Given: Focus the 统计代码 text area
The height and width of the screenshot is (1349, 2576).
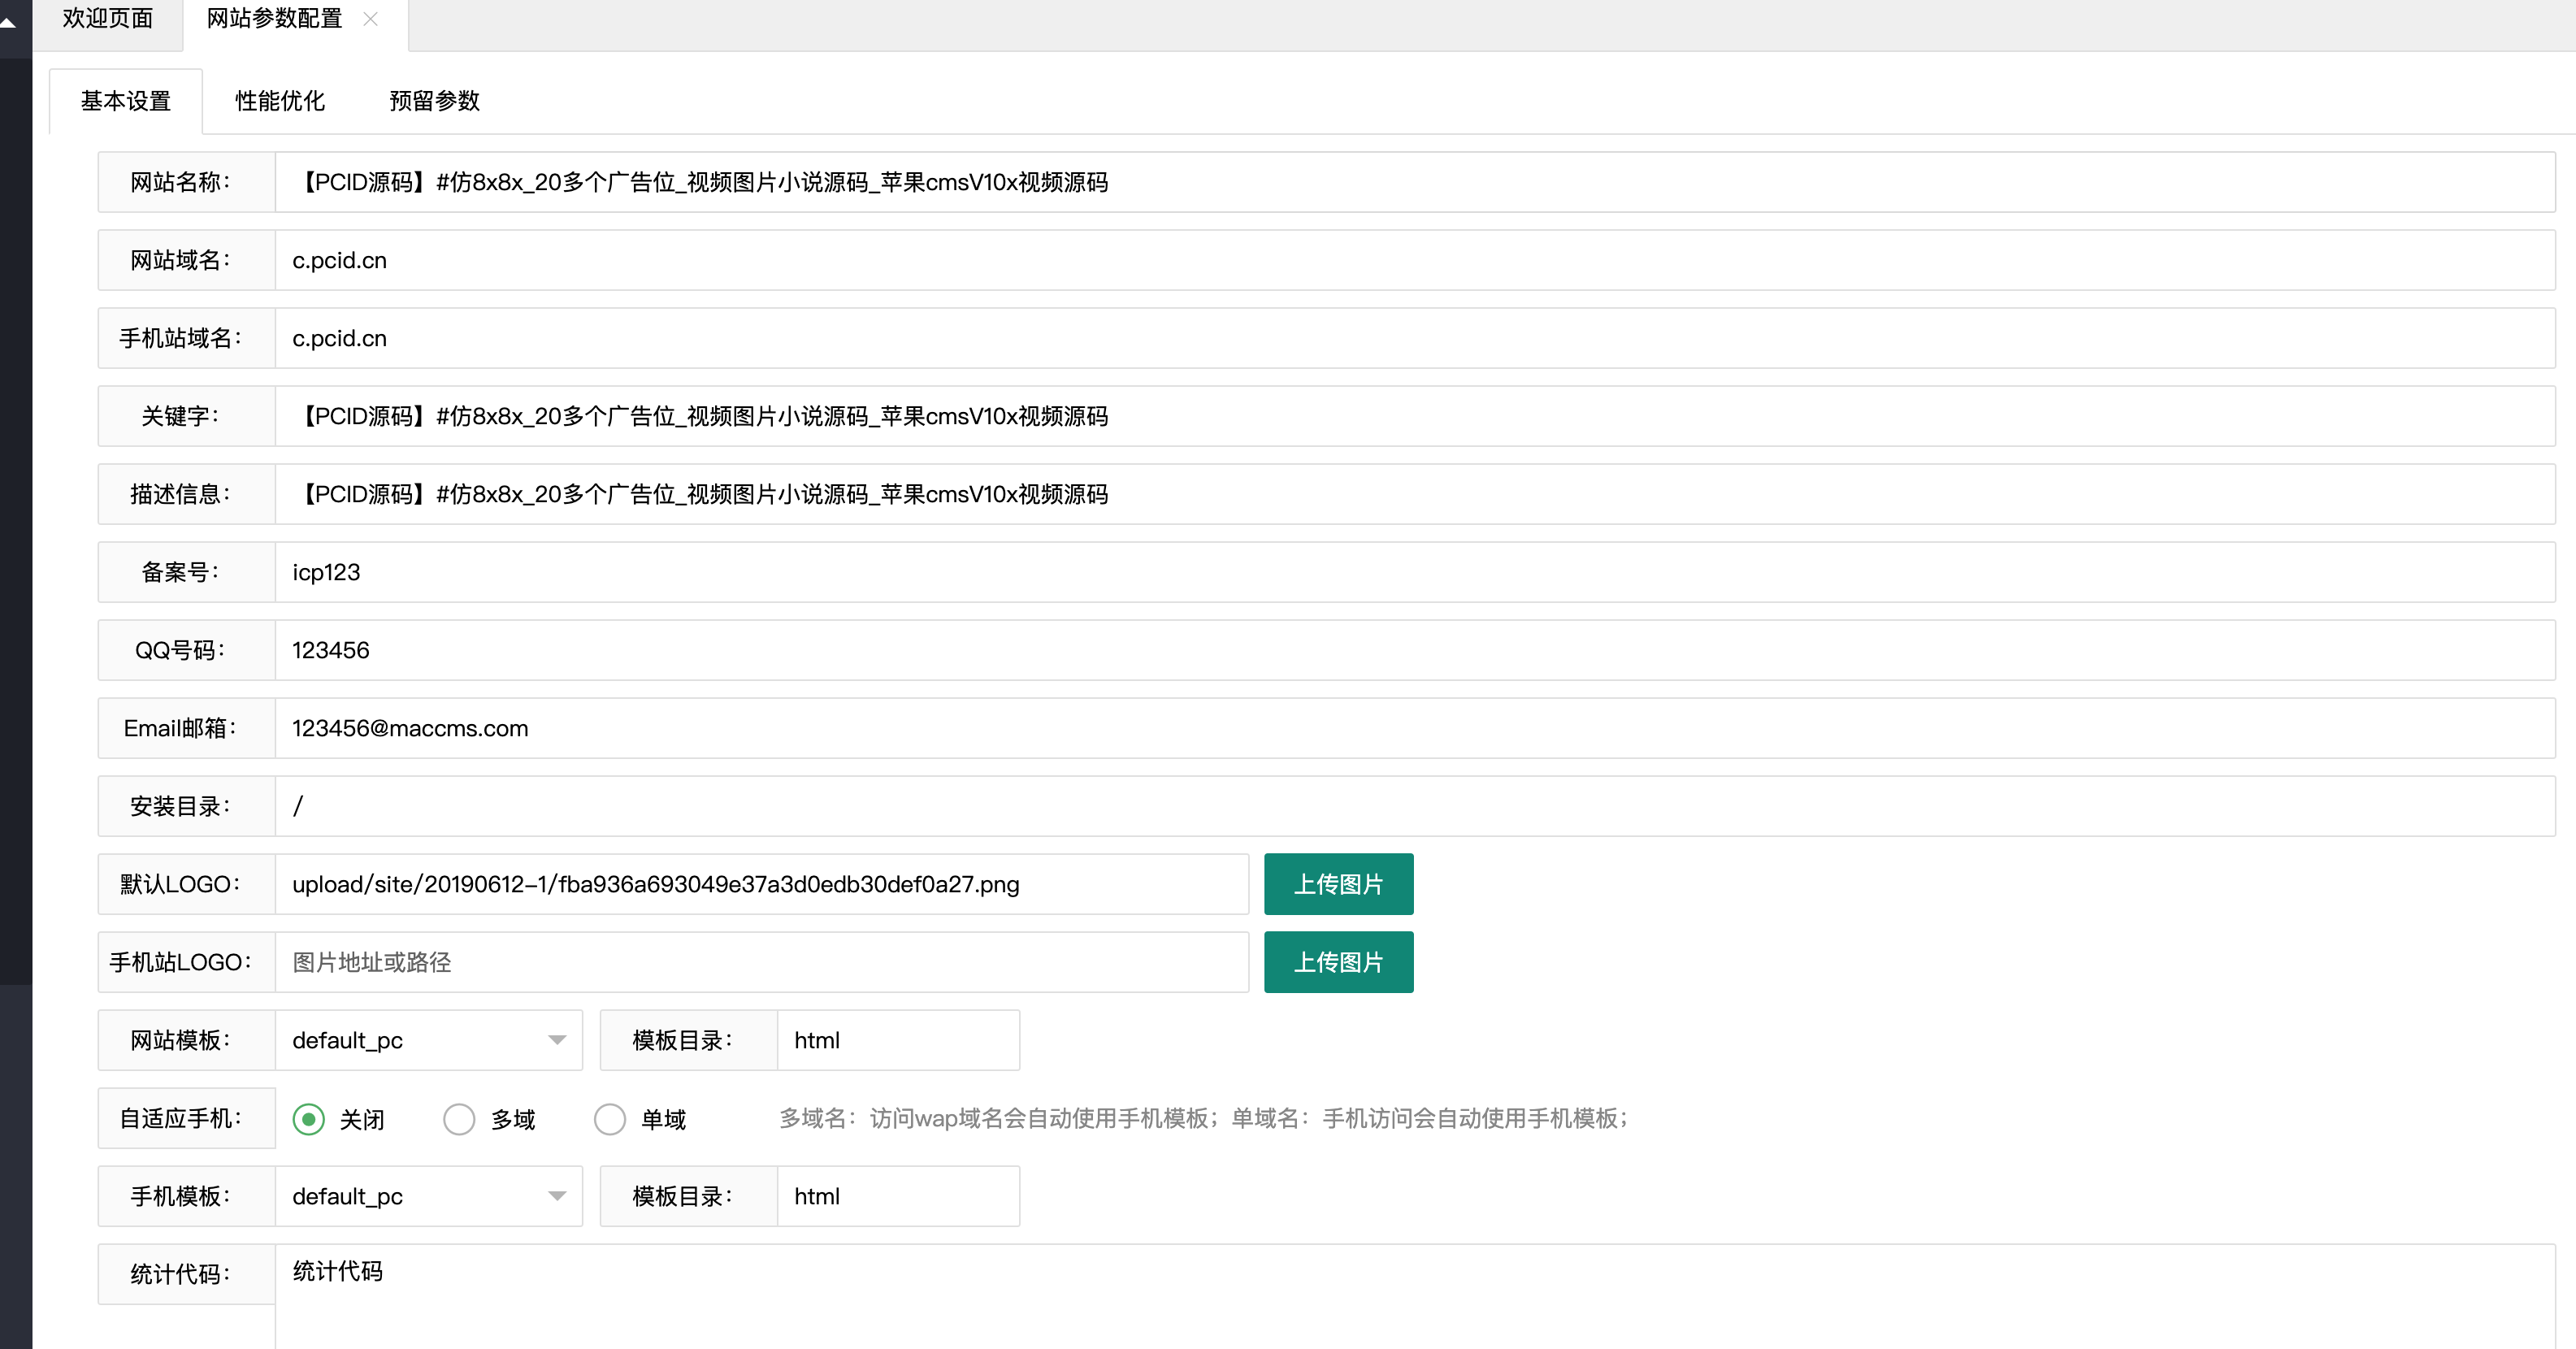Looking at the screenshot, I should coord(1415,1296).
